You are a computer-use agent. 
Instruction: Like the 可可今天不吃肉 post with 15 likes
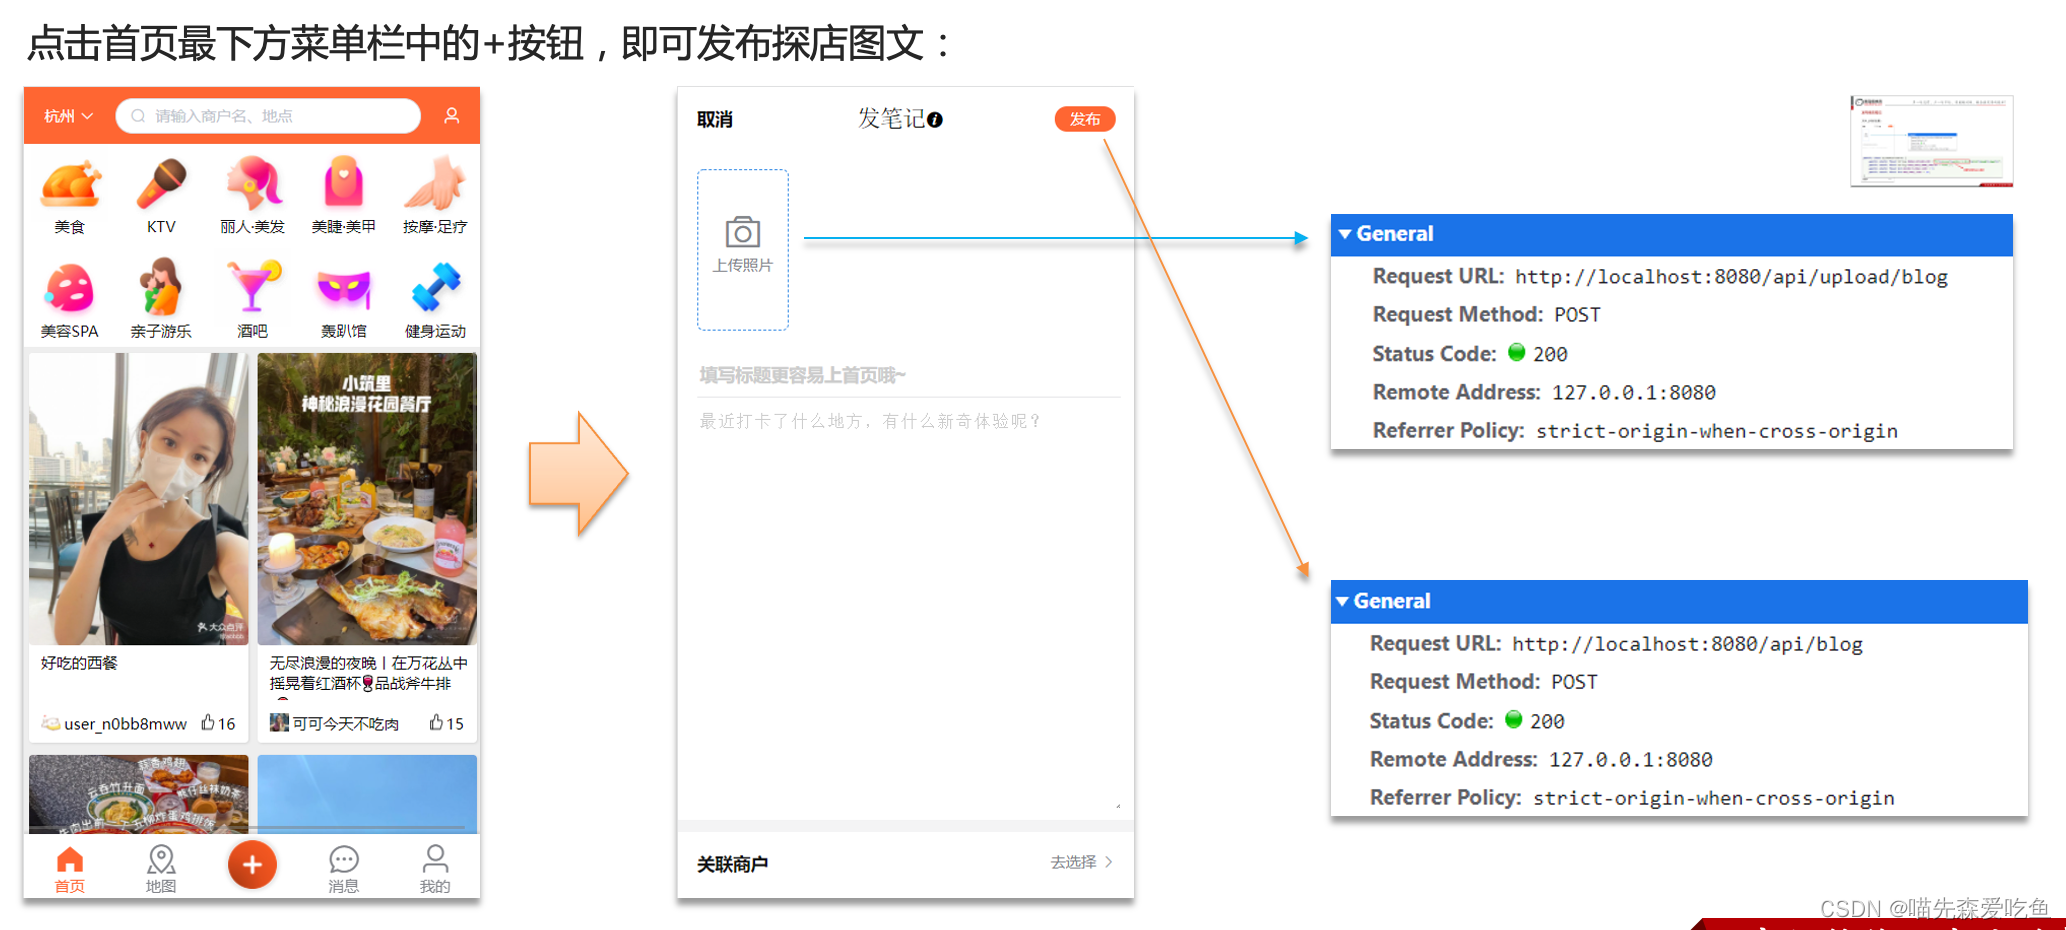point(446,723)
